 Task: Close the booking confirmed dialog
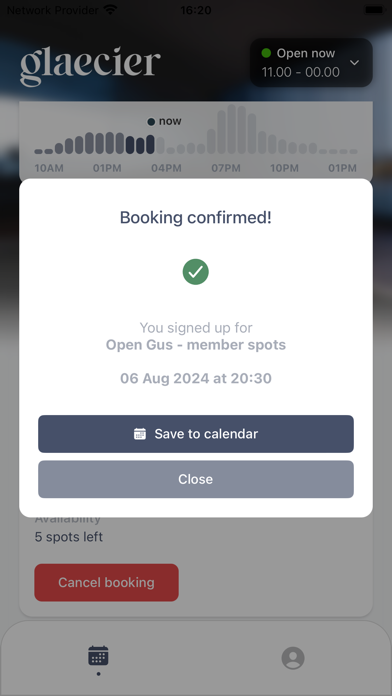(x=196, y=479)
